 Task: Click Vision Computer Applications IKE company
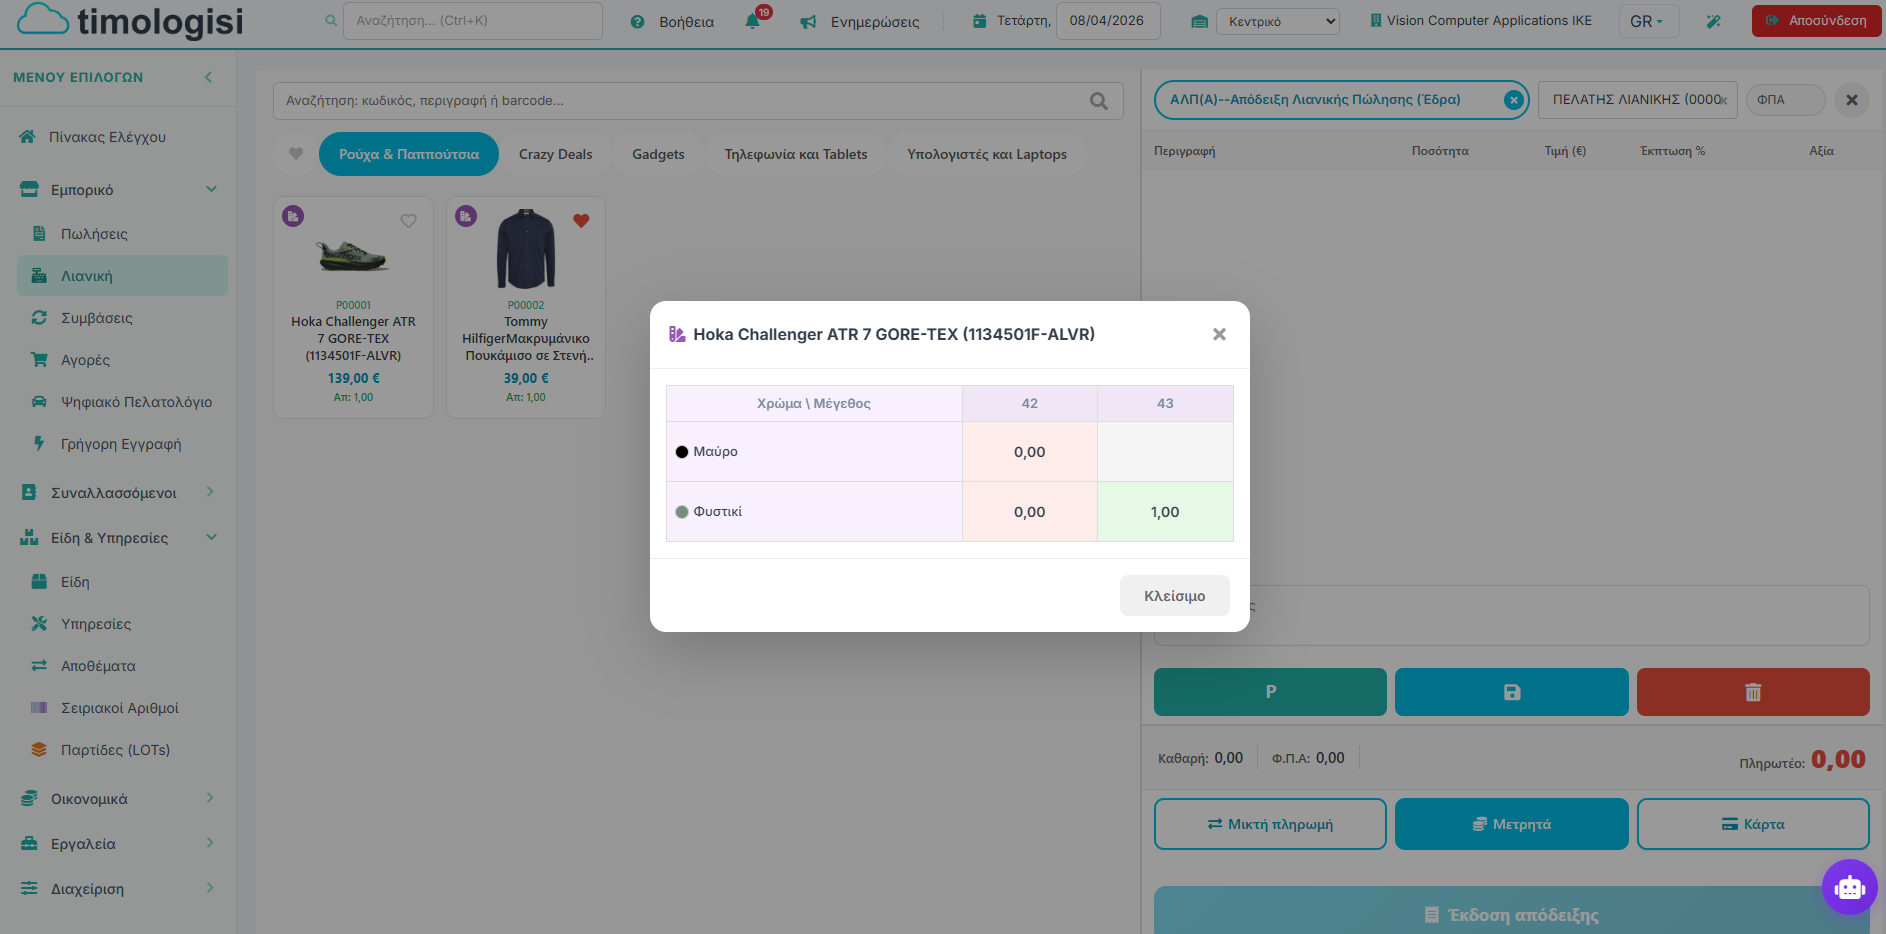click(1481, 21)
